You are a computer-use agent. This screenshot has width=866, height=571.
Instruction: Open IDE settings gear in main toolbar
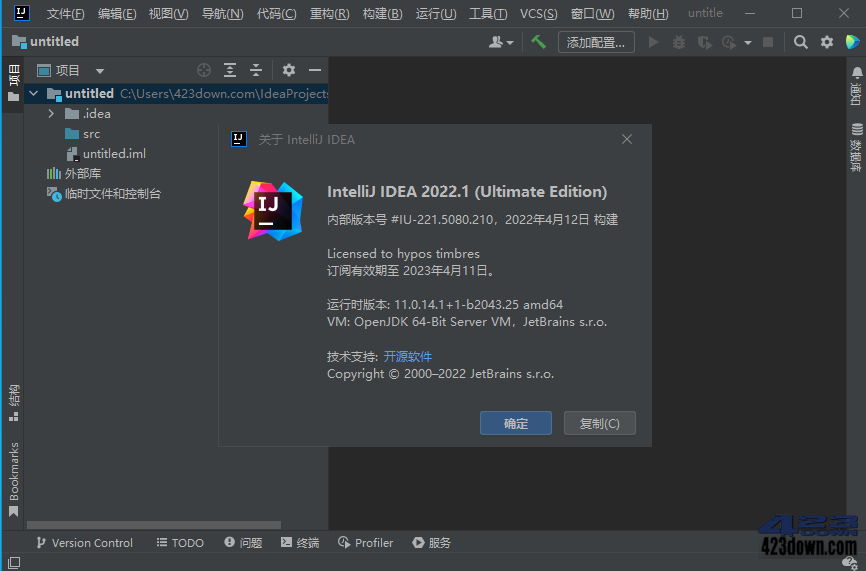[826, 42]
